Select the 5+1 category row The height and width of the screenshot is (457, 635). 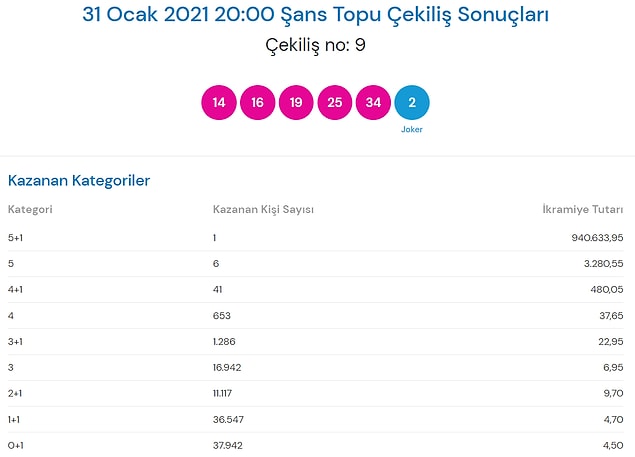pyautogui.click(x=315, y=238)
